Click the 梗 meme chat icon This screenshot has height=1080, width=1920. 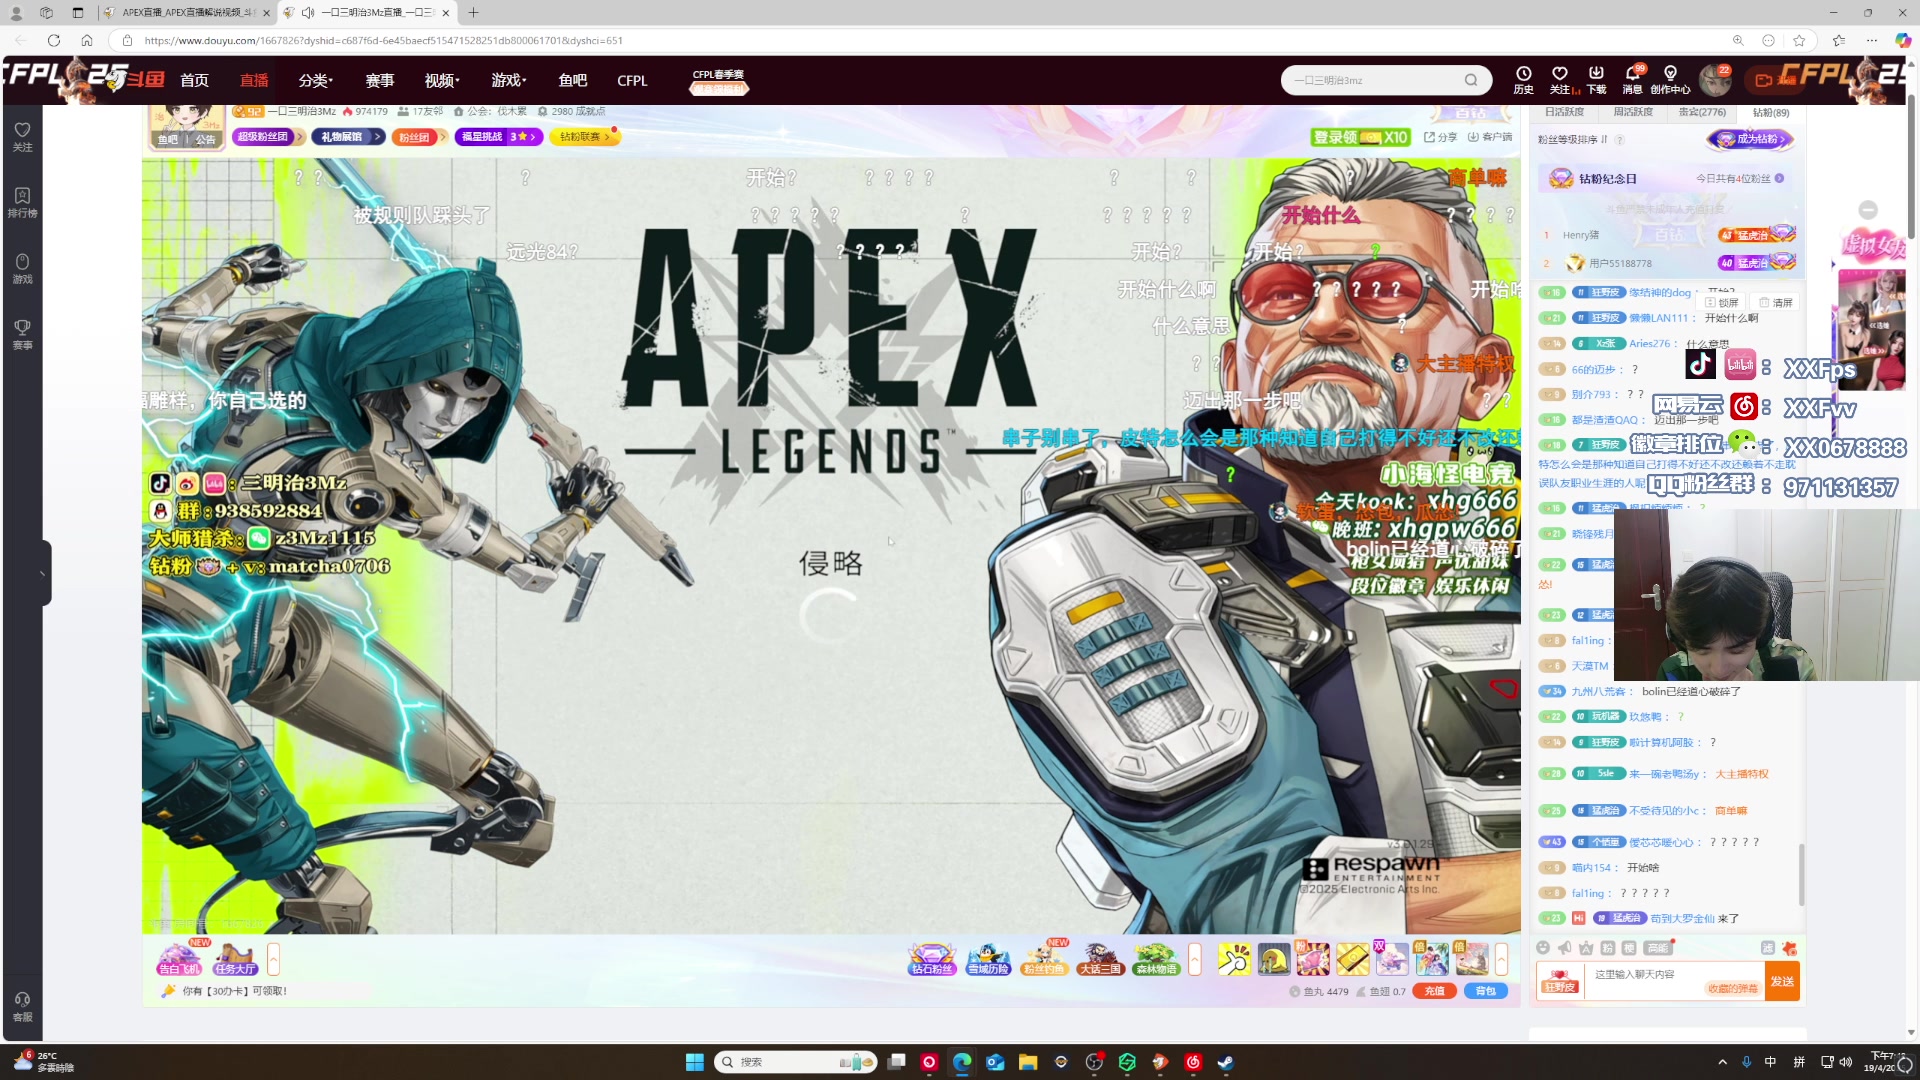(1628, 948)
